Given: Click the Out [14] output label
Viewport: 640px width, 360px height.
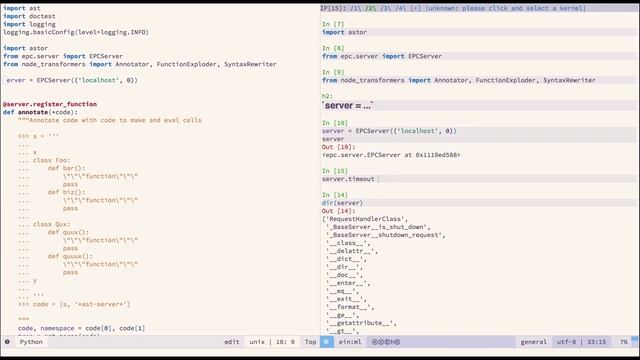Looking at the screenshot, I should tap(338, 211).
